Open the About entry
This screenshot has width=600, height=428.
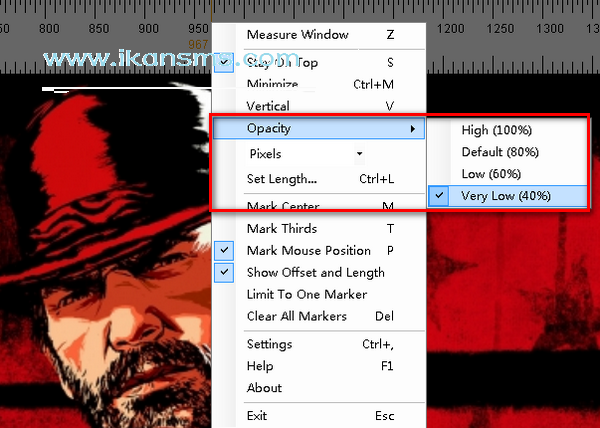[x=264, y=388]
